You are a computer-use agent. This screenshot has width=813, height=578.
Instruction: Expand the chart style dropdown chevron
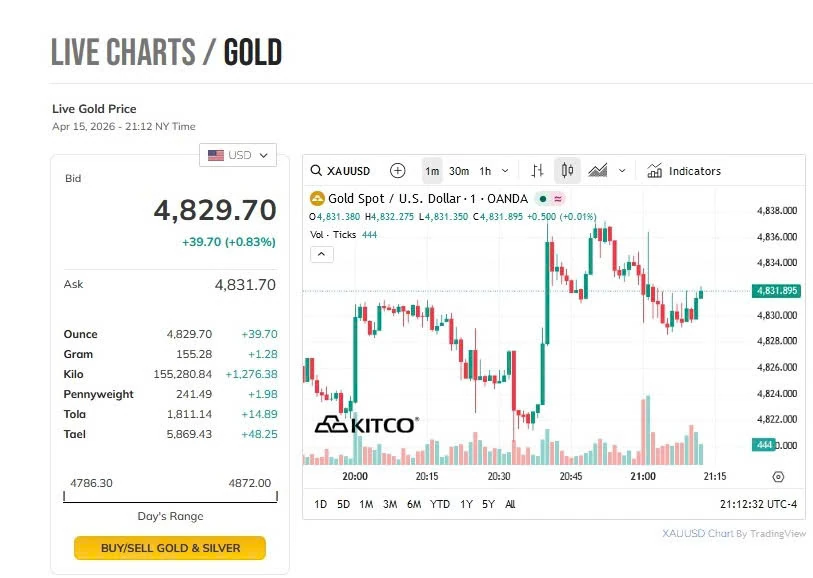[x=622, y=171]
